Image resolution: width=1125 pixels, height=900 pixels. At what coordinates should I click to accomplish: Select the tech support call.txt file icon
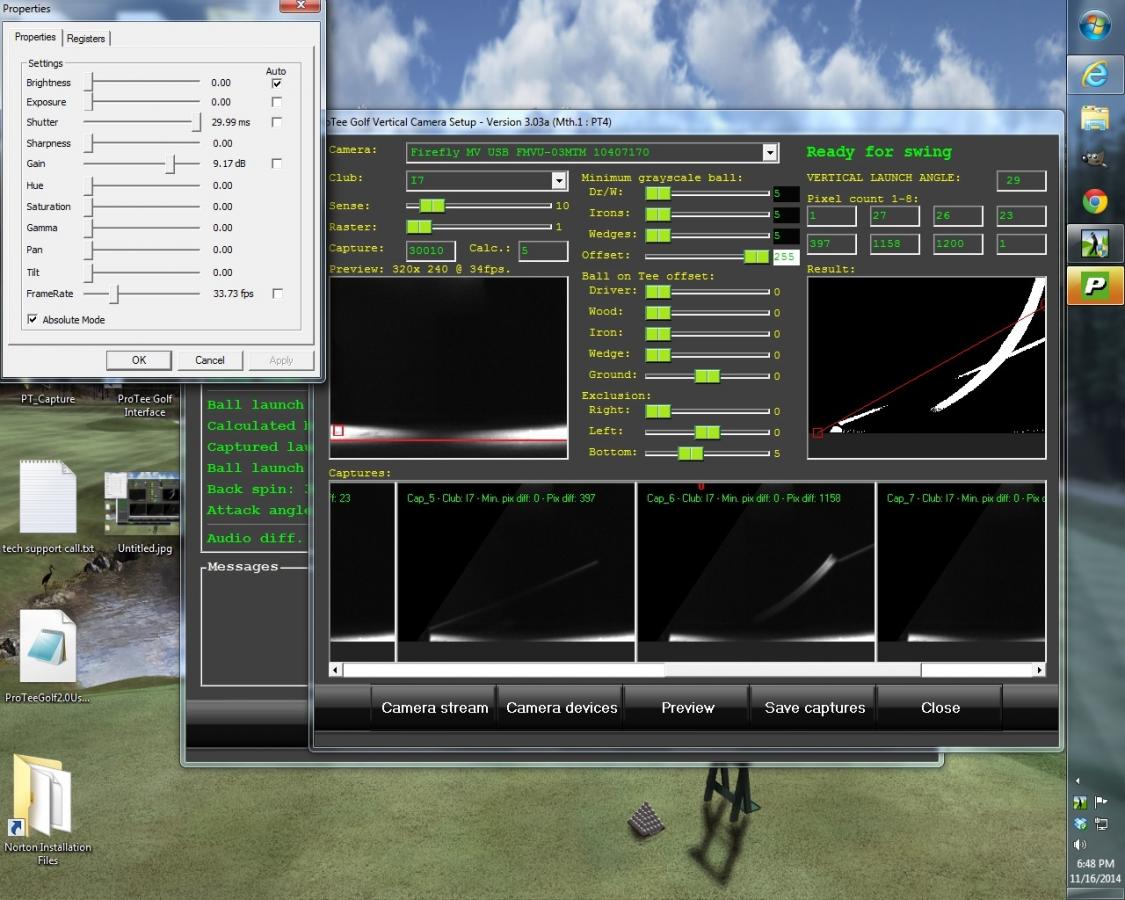point(47,508)
